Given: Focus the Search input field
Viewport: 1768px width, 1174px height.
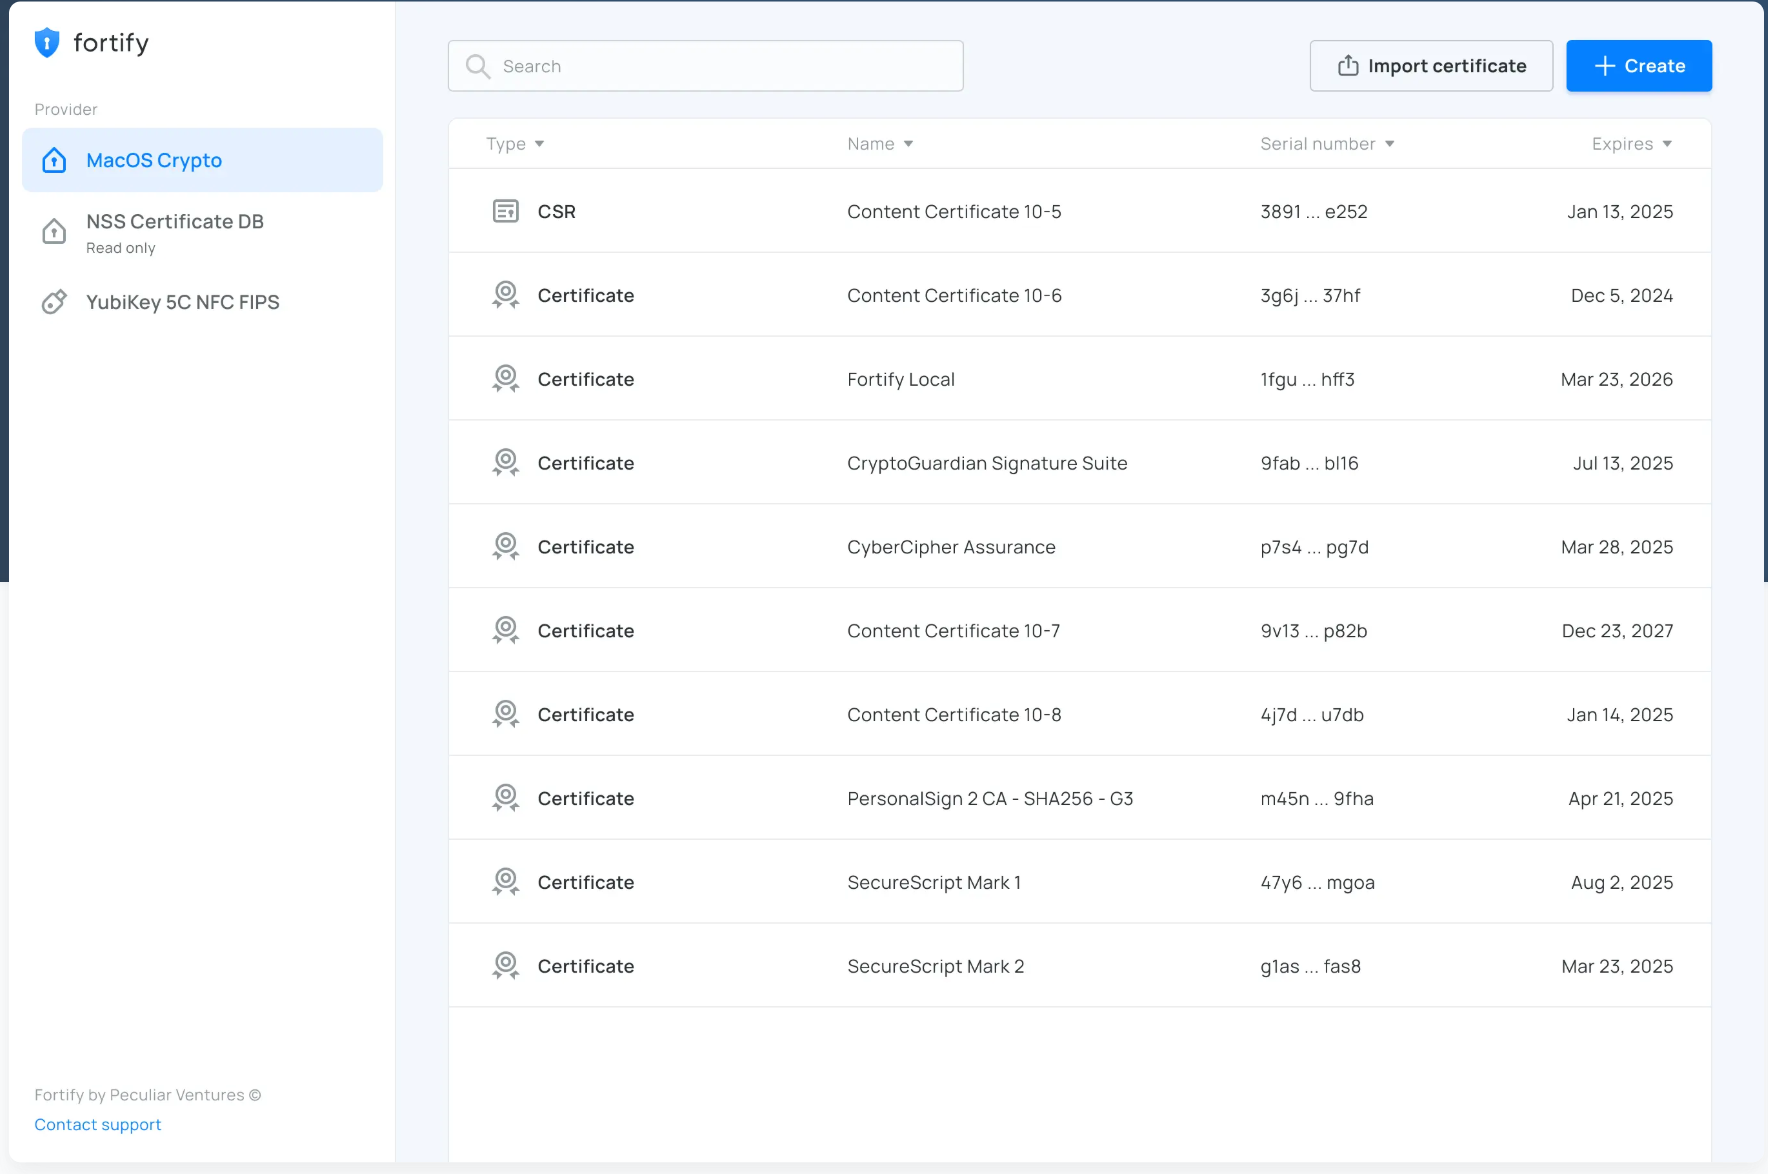Looking at the screenshot, I should click(x=706, y=66).
